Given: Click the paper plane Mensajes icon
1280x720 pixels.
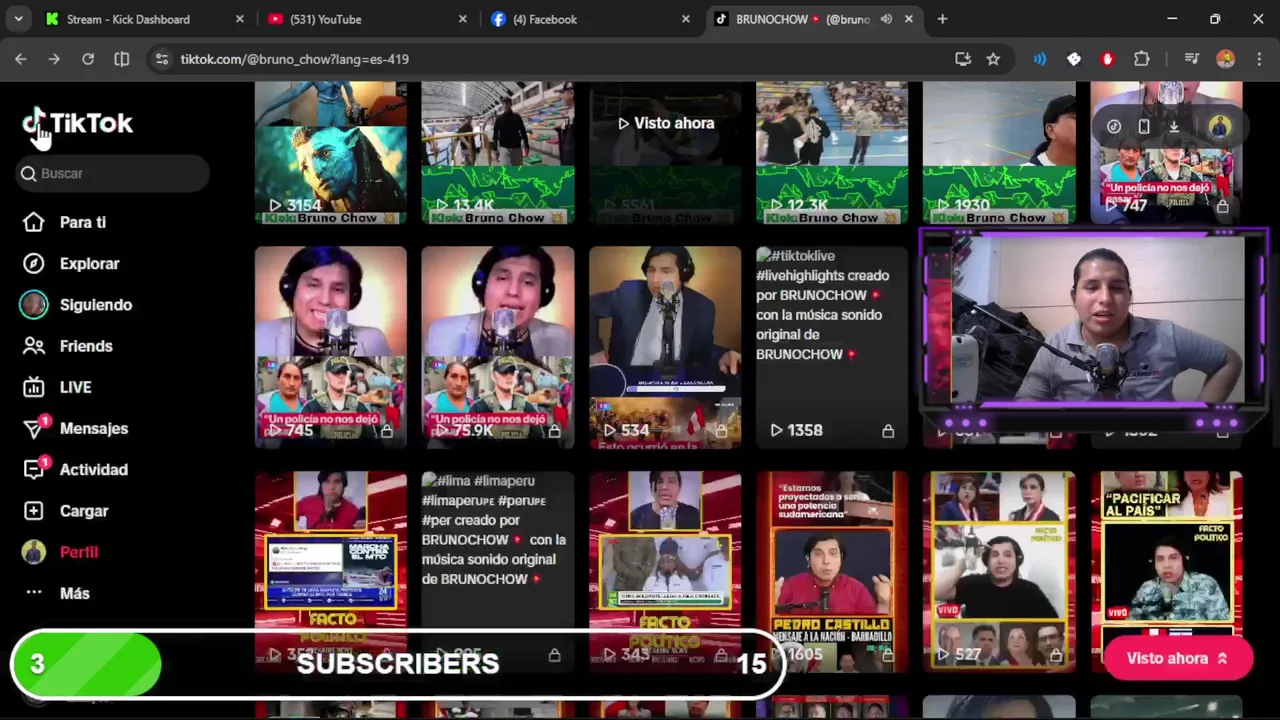Looking at the screenshot, I should [34, 429].
